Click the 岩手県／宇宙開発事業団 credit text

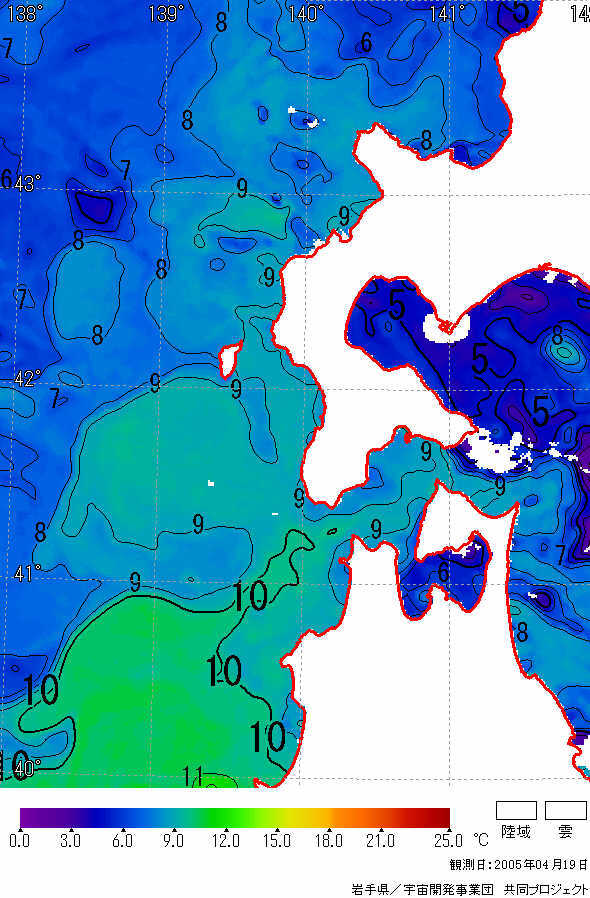coord(422,889)
